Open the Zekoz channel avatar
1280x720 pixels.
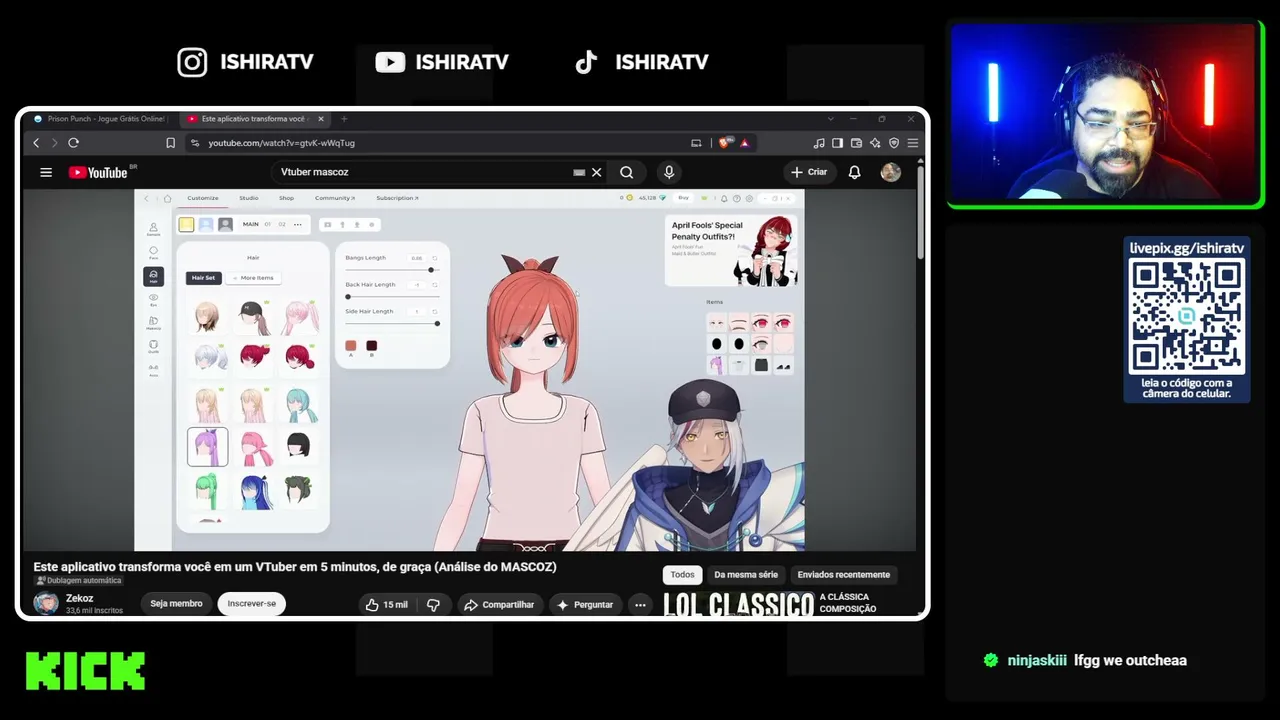coord(46,603)
